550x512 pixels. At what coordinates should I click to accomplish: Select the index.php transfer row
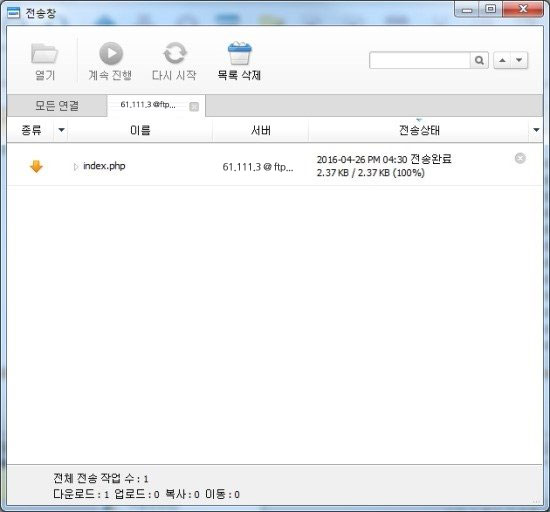tap(275, 166)
